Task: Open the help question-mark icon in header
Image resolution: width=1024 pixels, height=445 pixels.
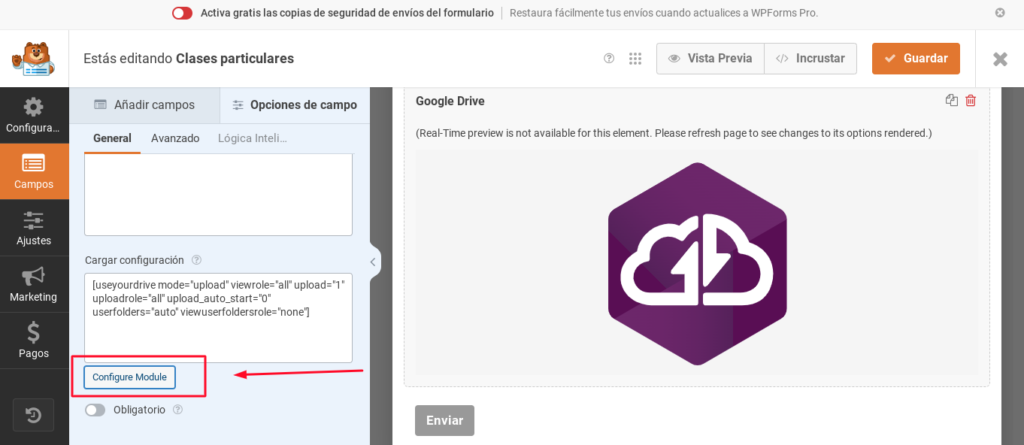Action: click(x=609, y=58)
